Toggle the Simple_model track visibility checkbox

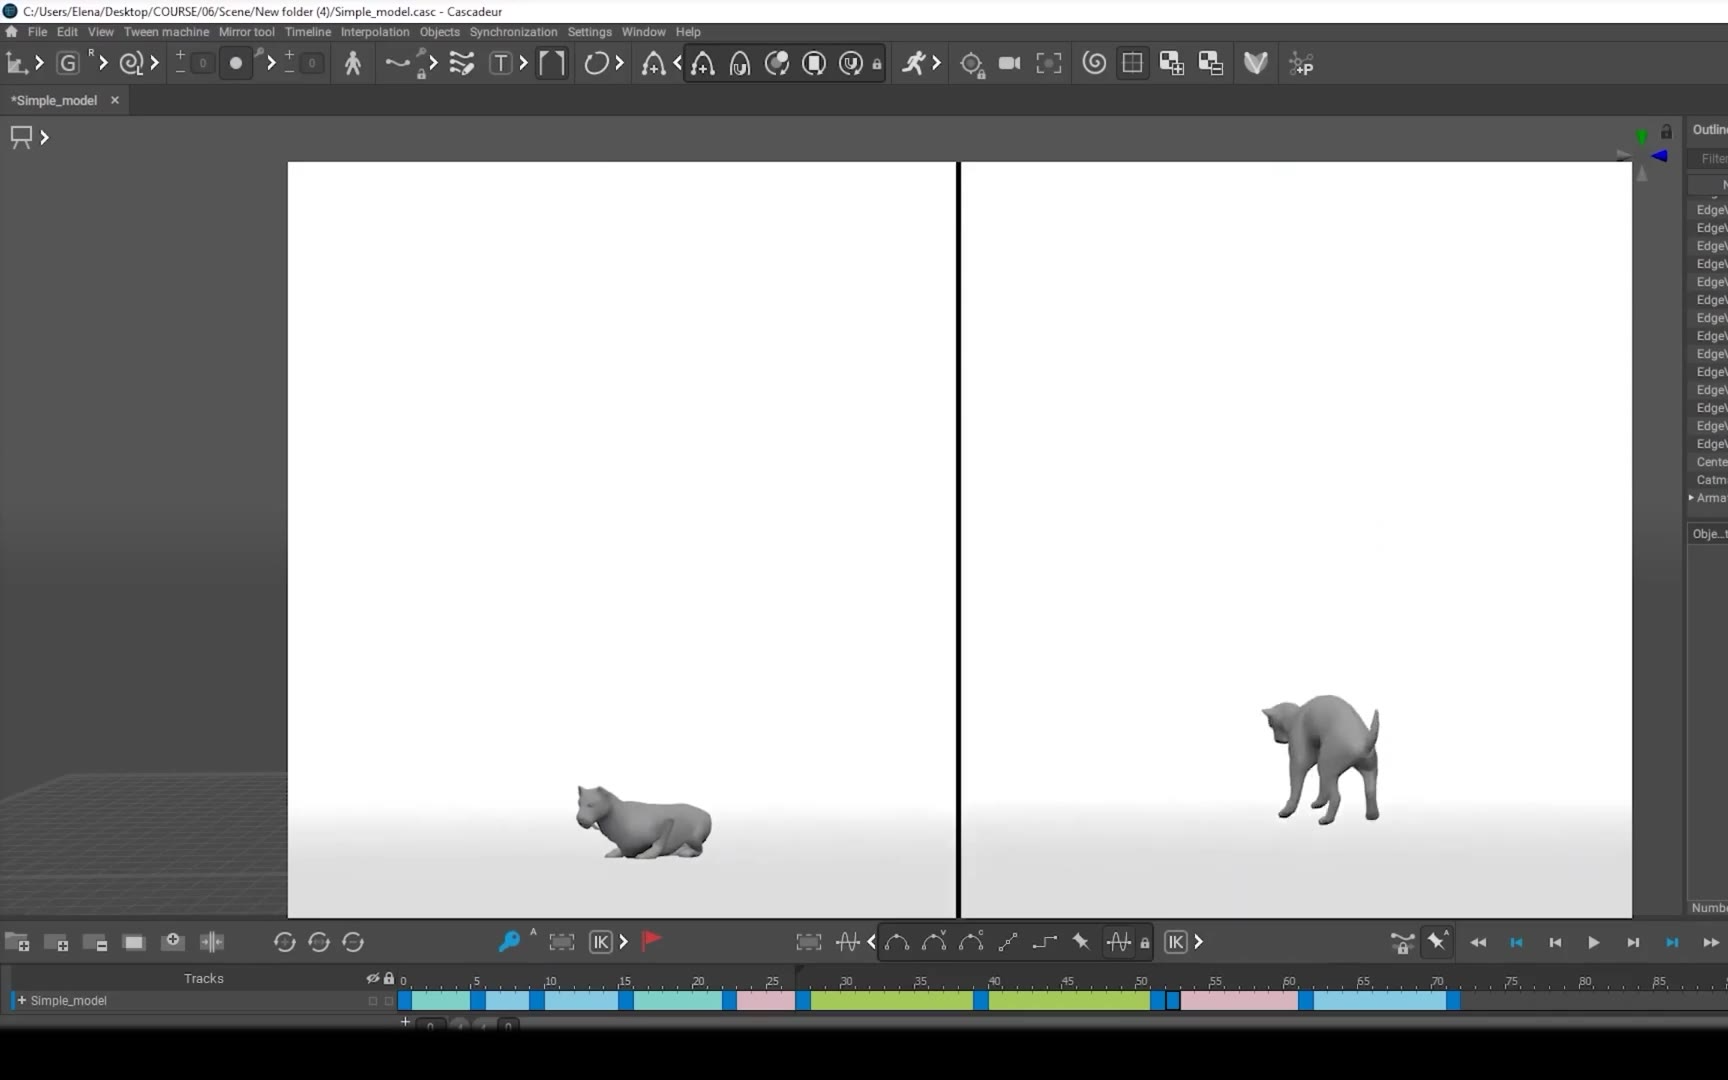(x=373, y=1000)
